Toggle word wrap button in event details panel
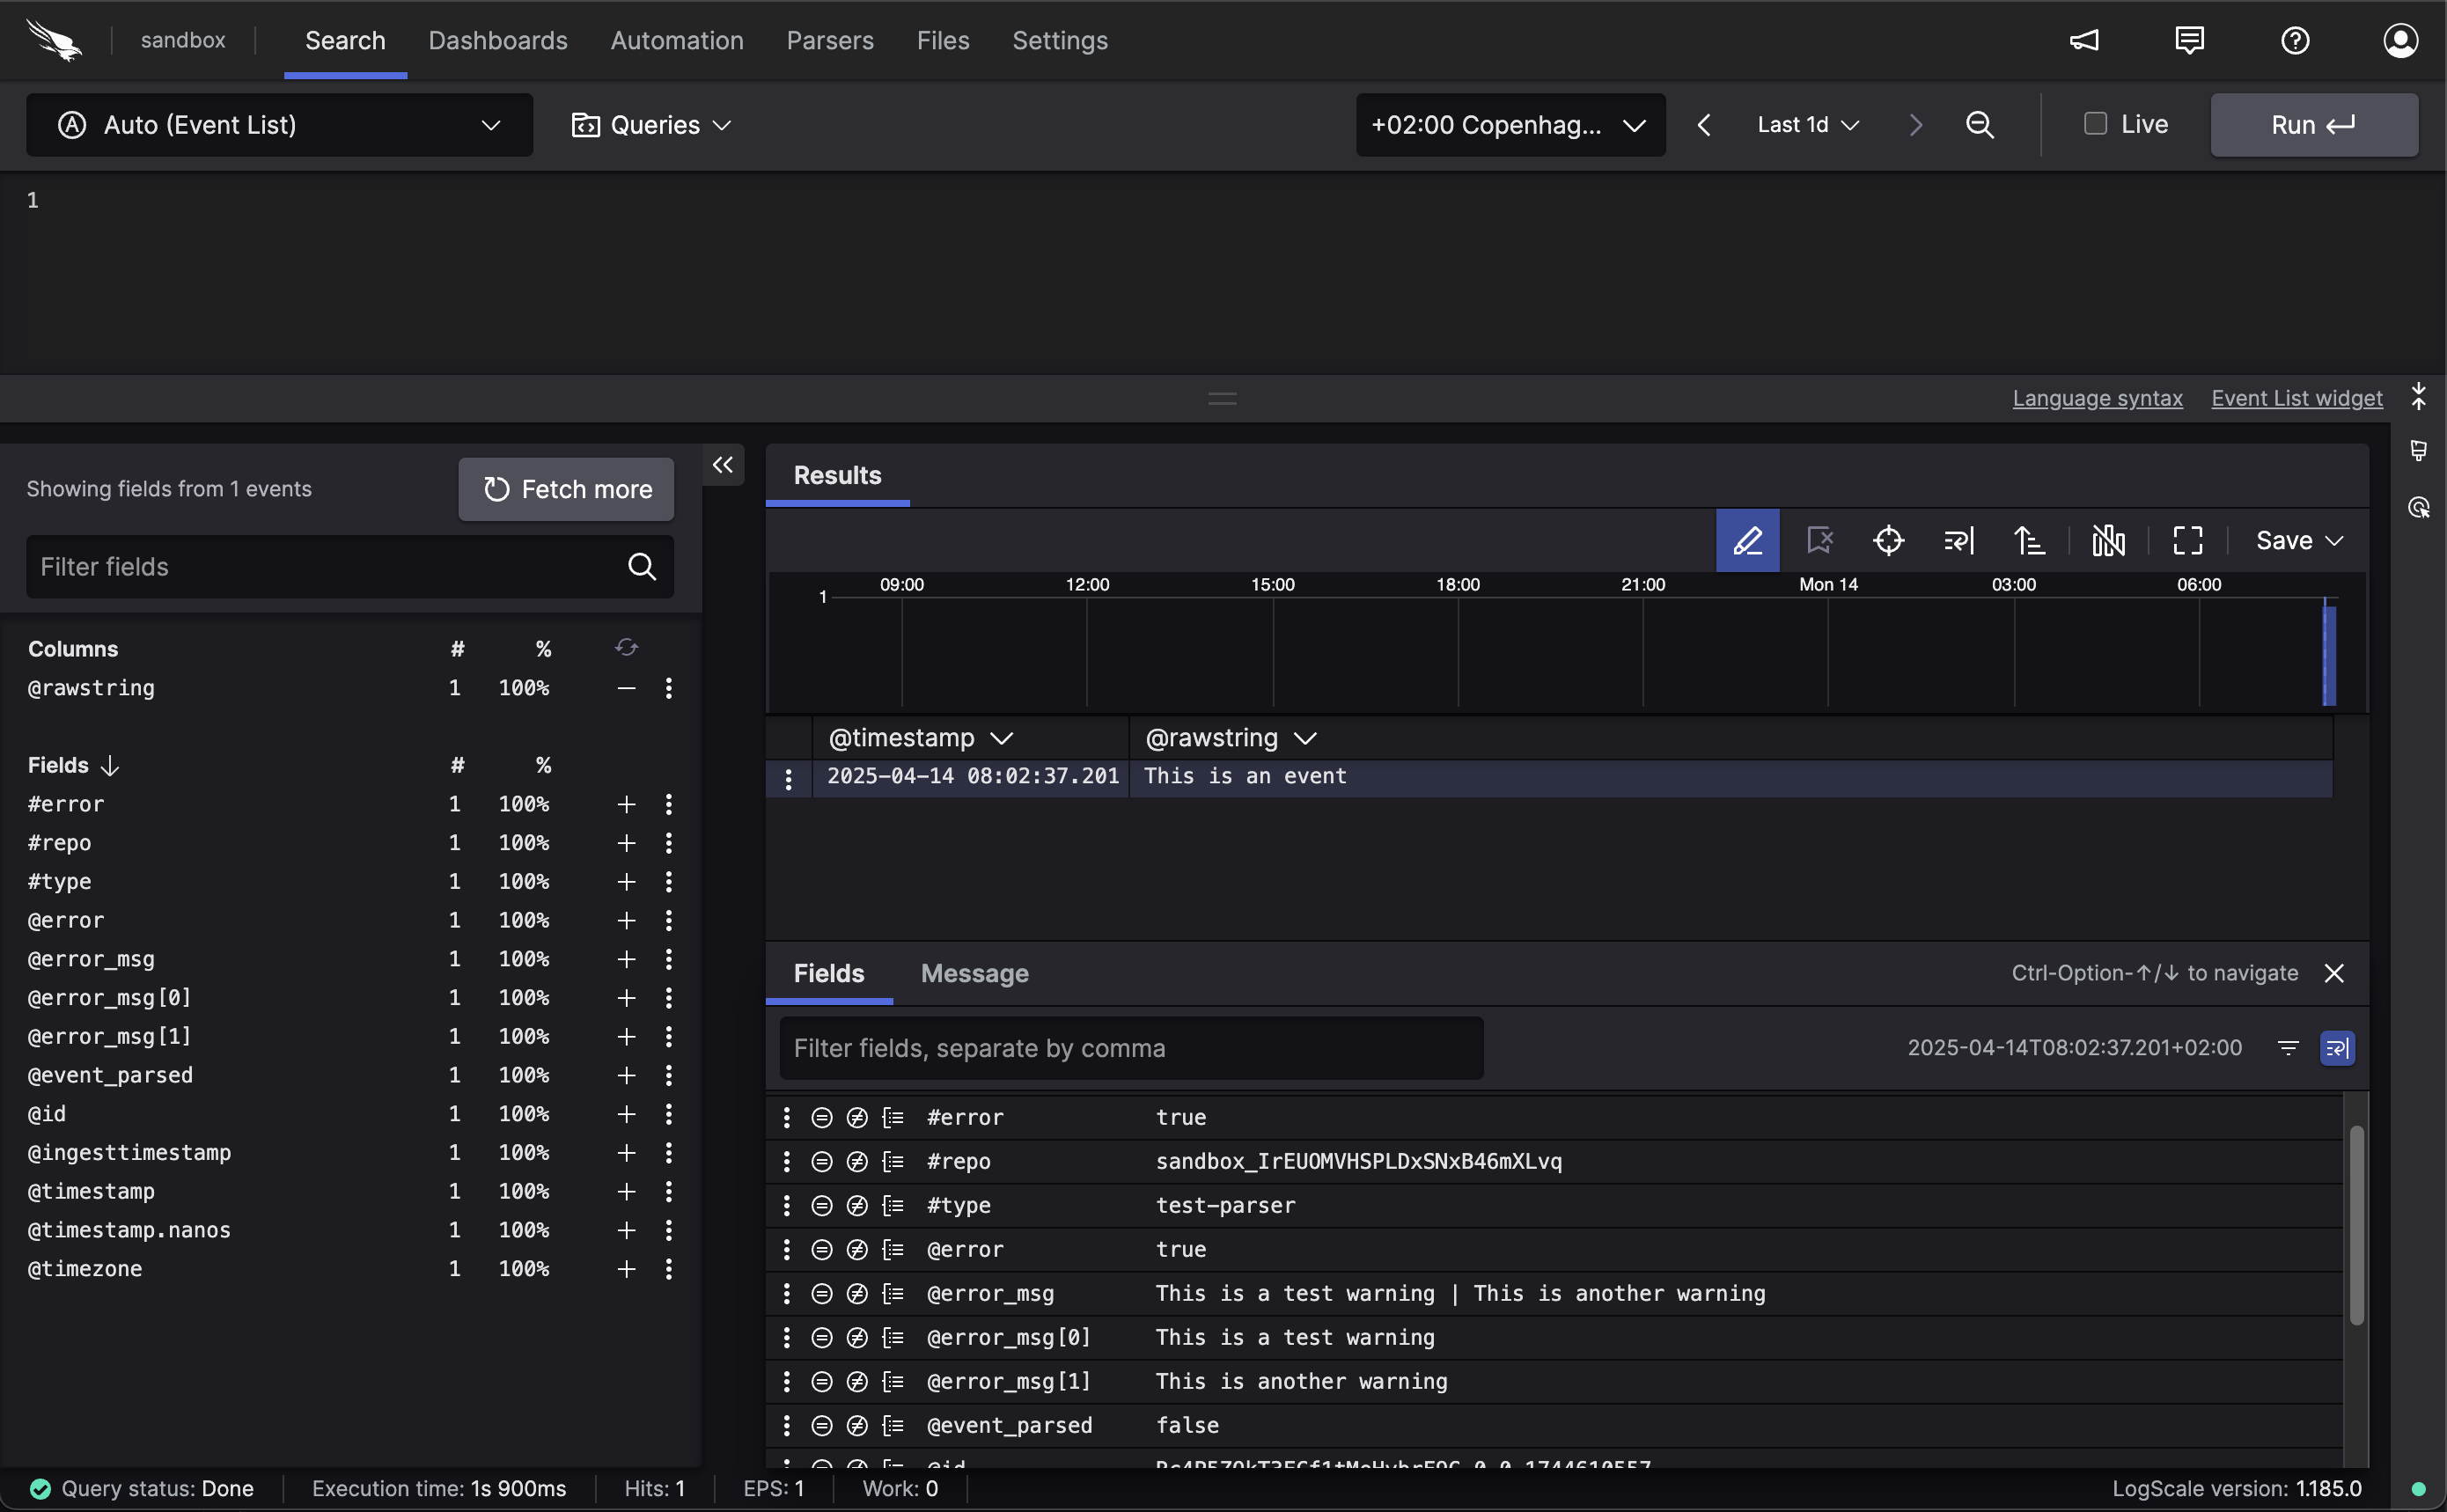This screenshot has height=1512, width=2447. pos(2337,1048)
